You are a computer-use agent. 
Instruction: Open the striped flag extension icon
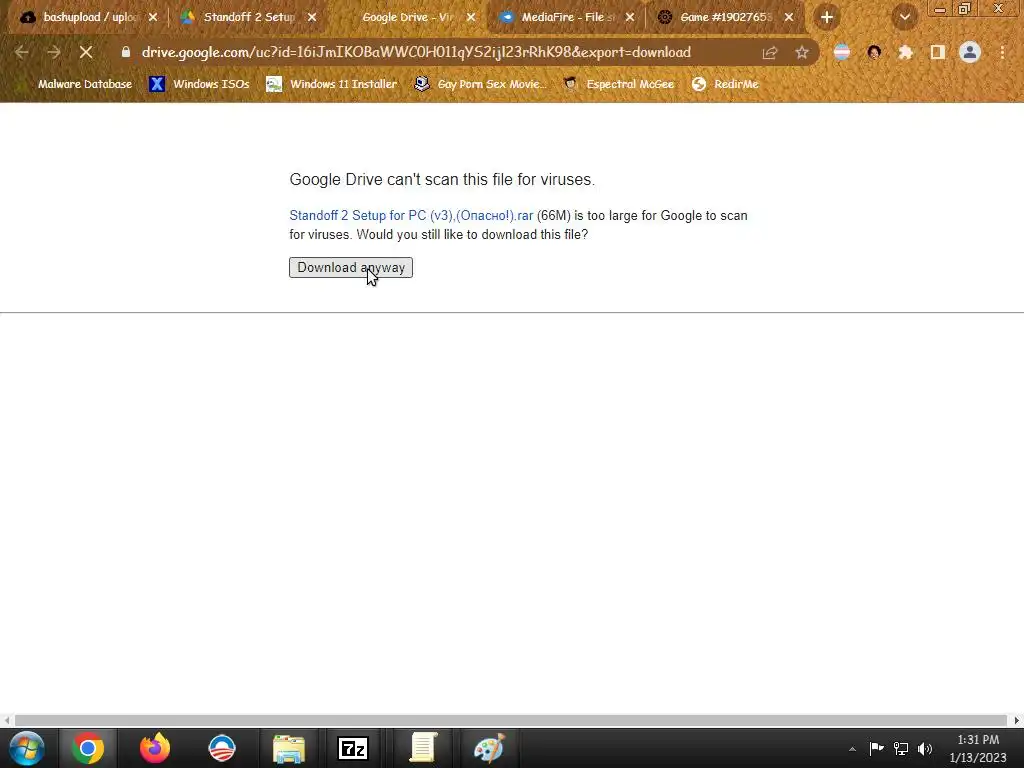pyautogui.click(x=842, y=52)
